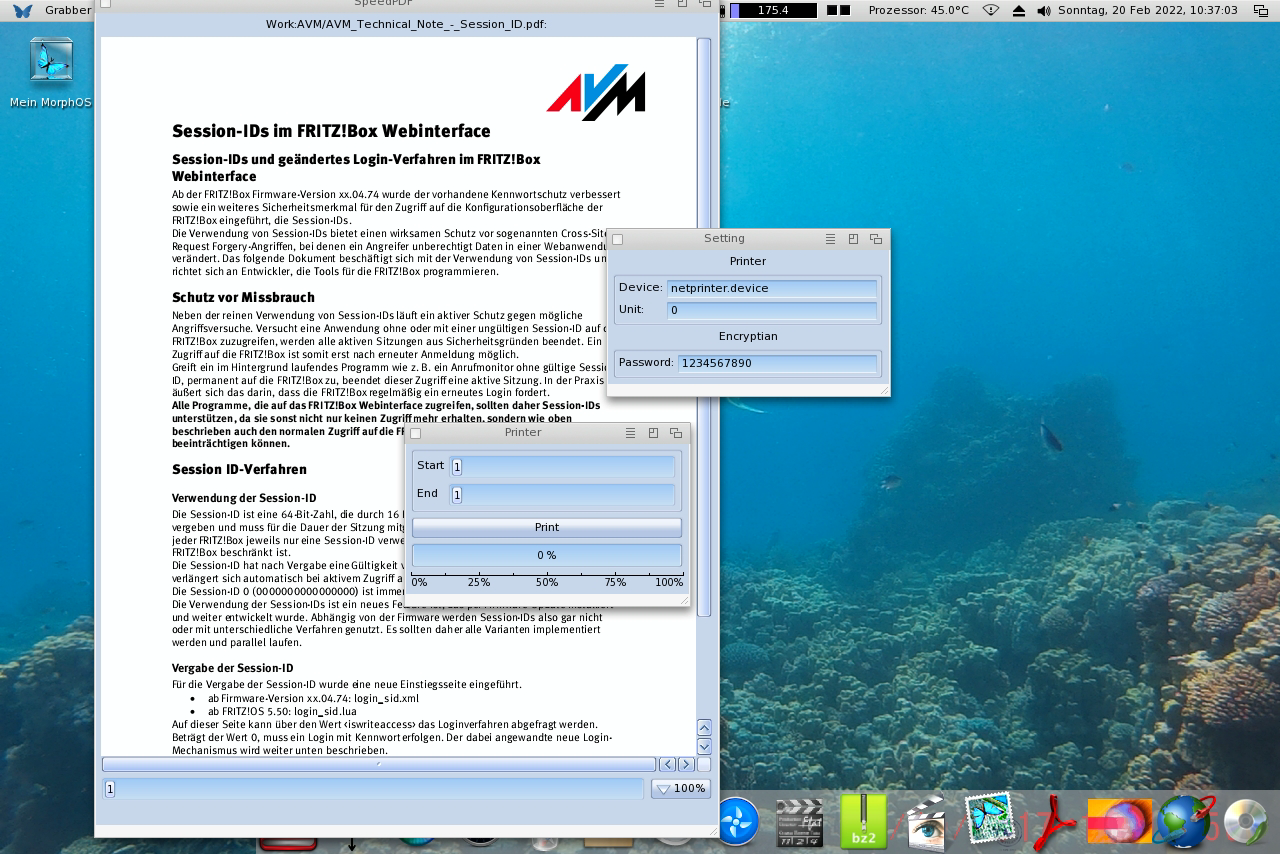Open the 100% zoom dropdown

coord(681,788)
